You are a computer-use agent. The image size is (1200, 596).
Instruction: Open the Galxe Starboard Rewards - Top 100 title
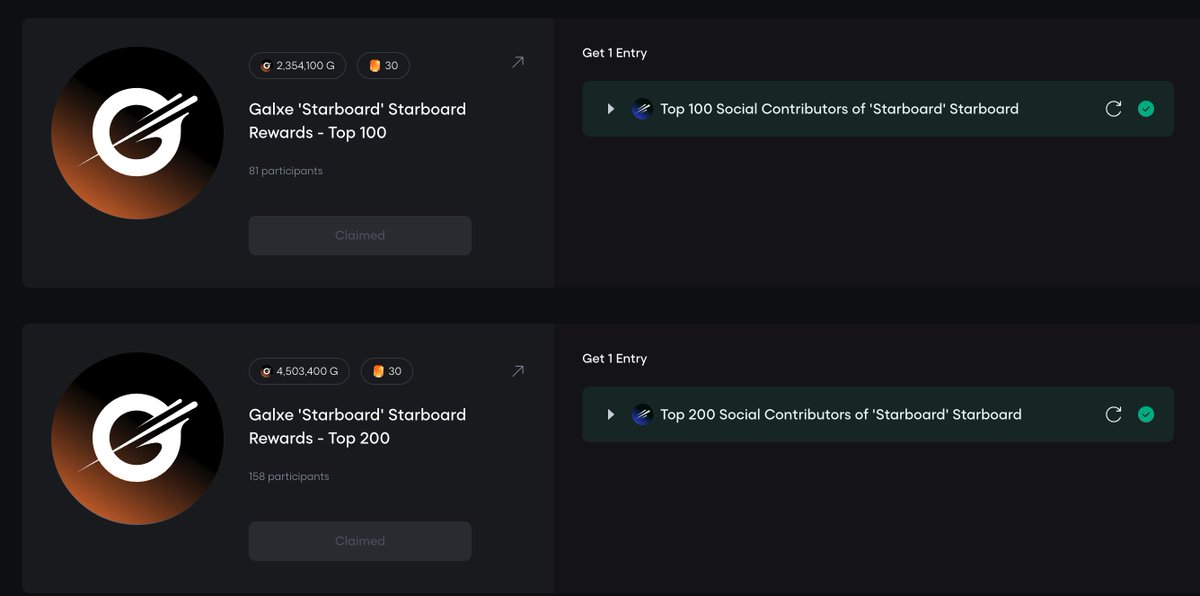357,121
